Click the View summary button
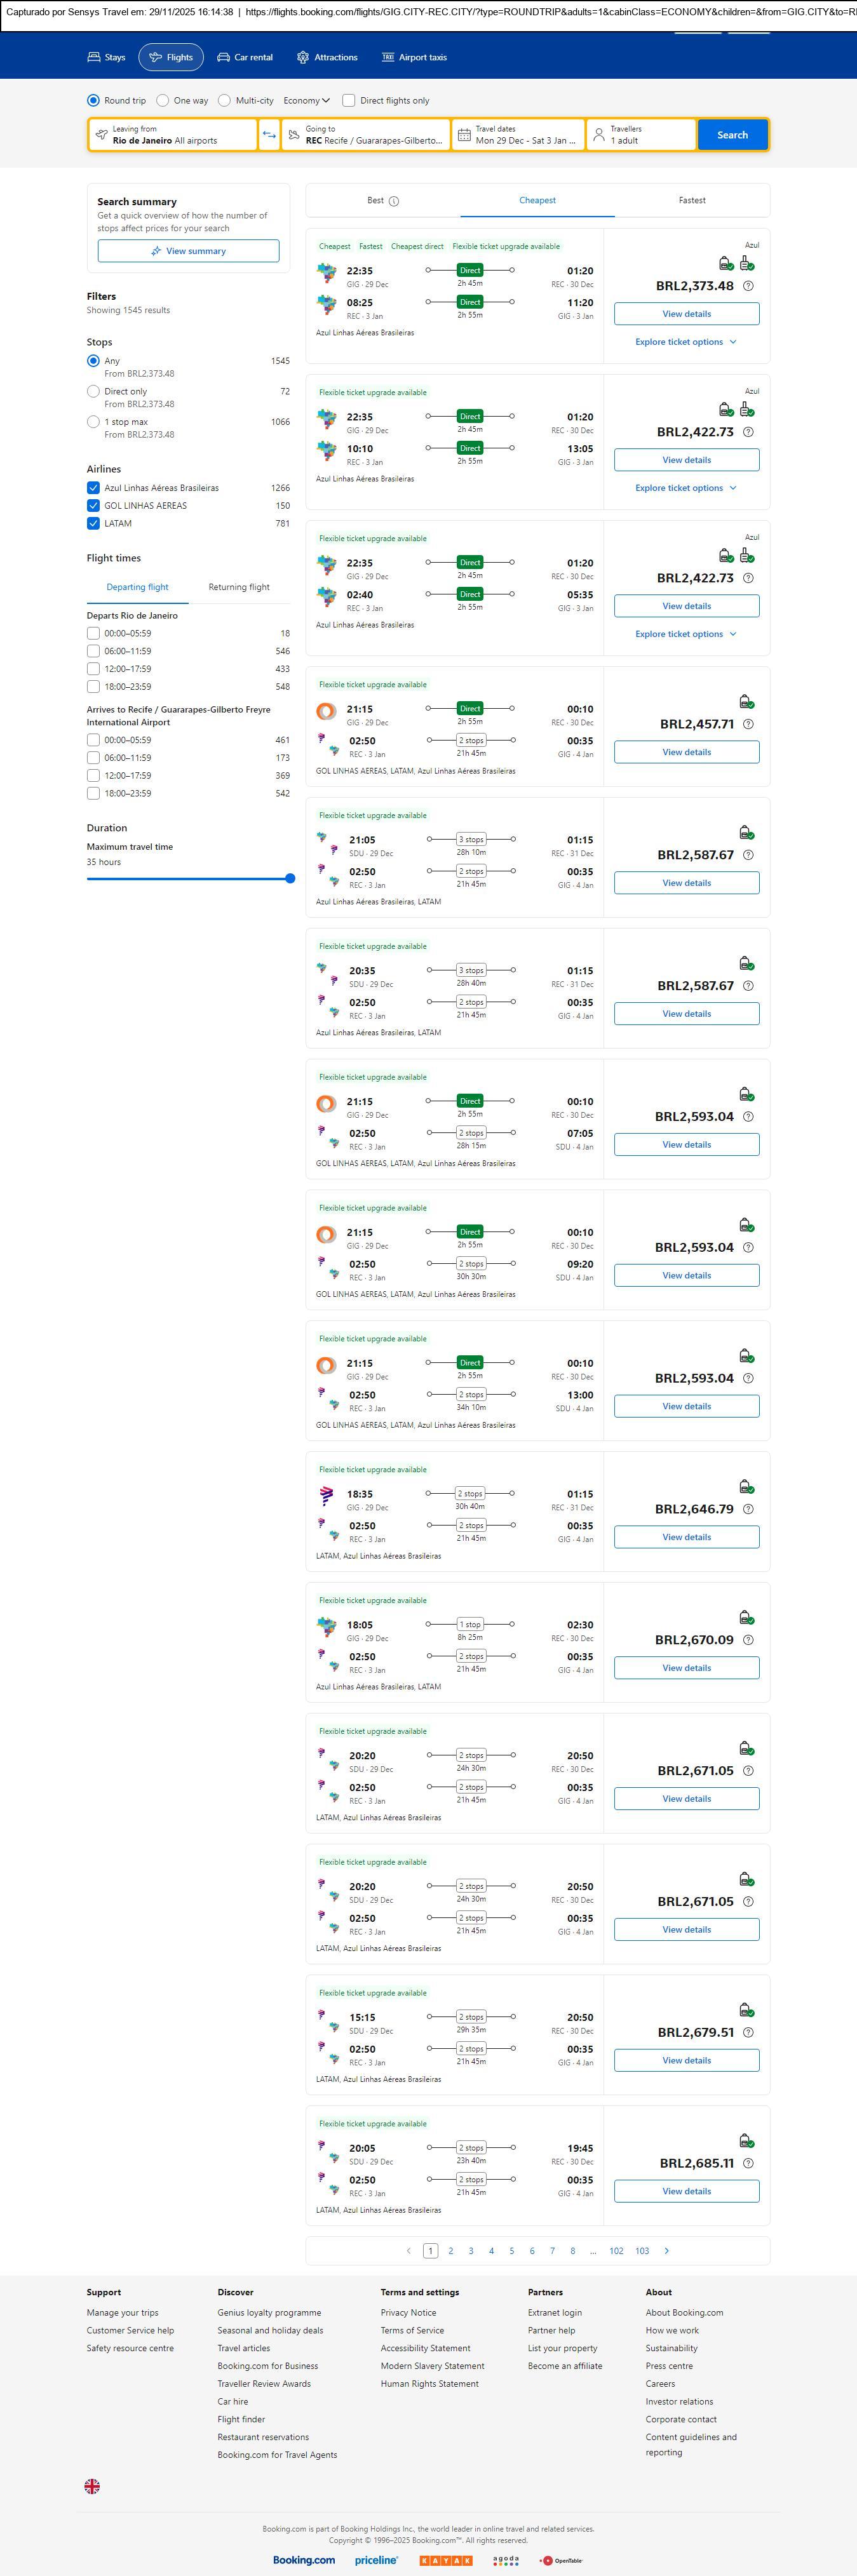The height and width of the screenshot is (2576, 857). click(x=188, y=251)
